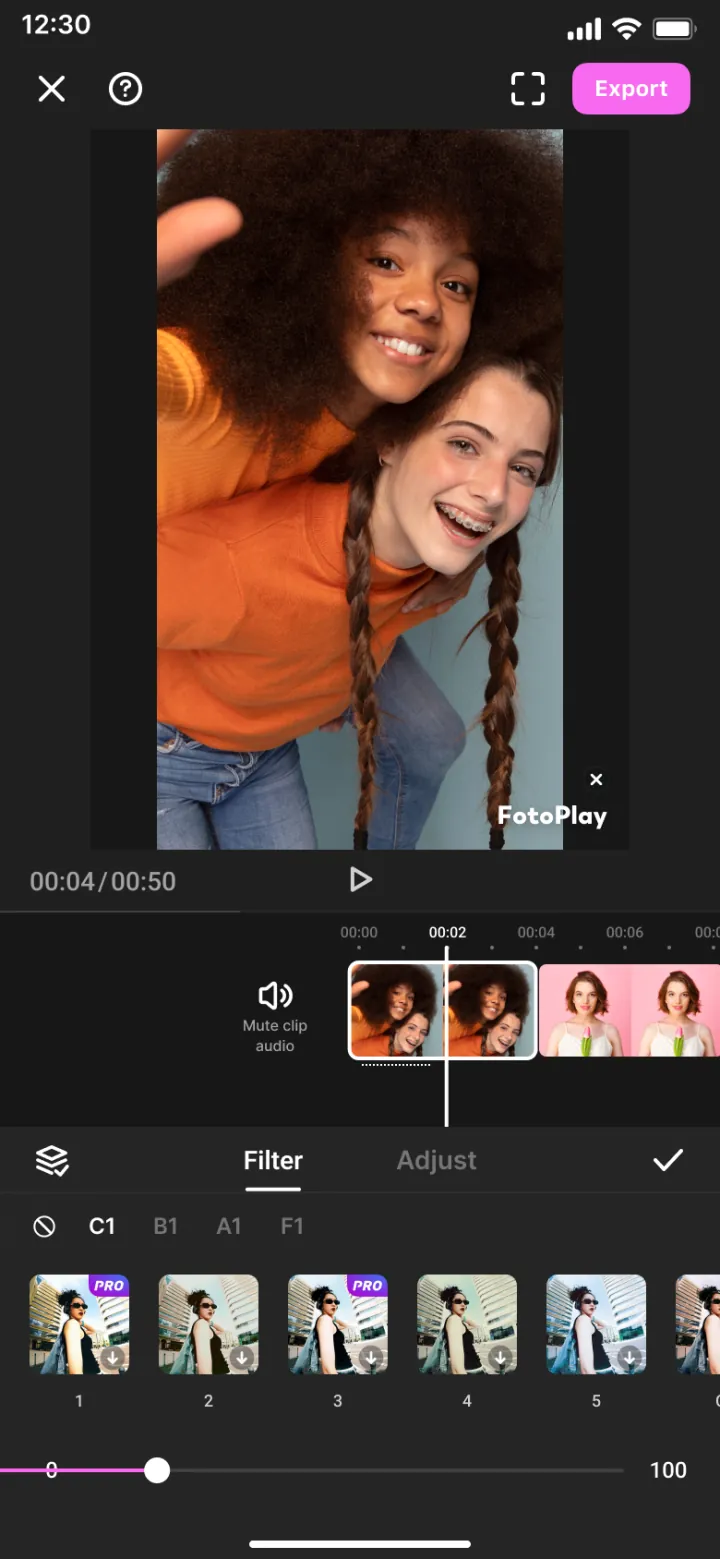Select PRO filter thumbnail 1
The image size is (720, 1559).
tap(79, 1324)
